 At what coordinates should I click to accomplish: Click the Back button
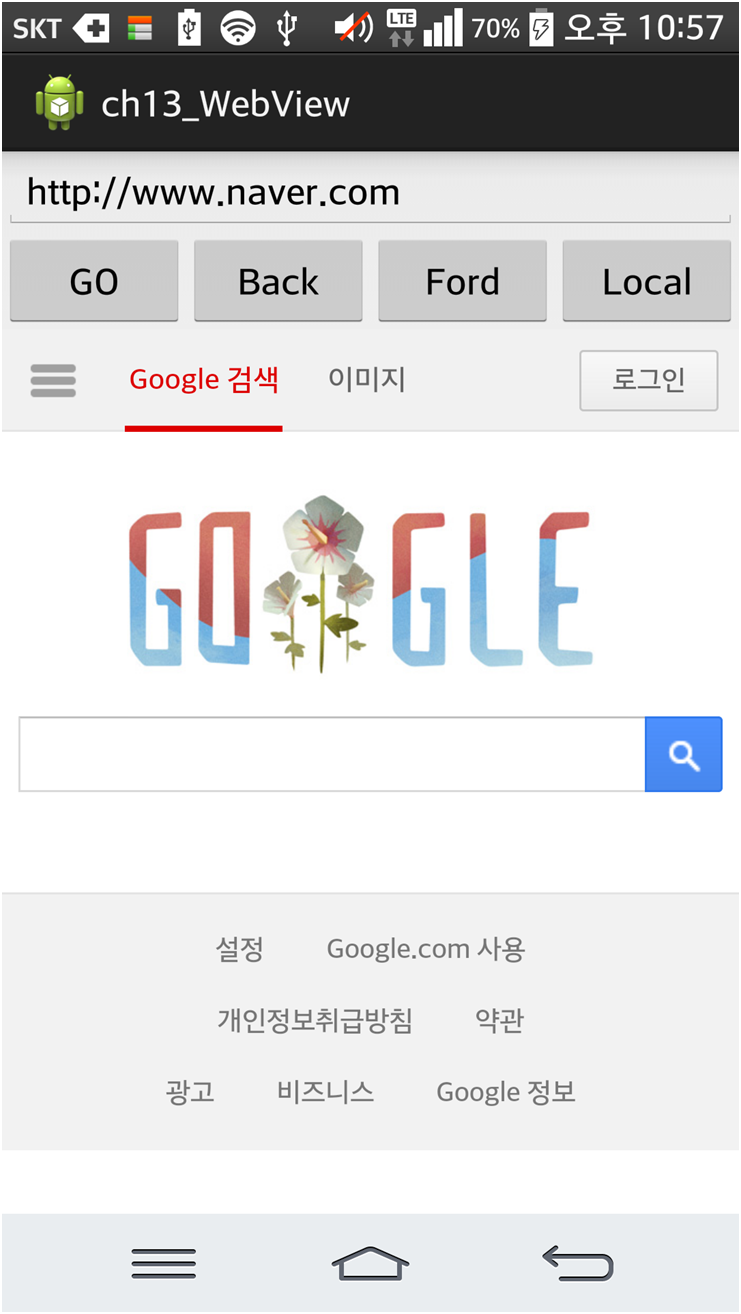(278, 281)
